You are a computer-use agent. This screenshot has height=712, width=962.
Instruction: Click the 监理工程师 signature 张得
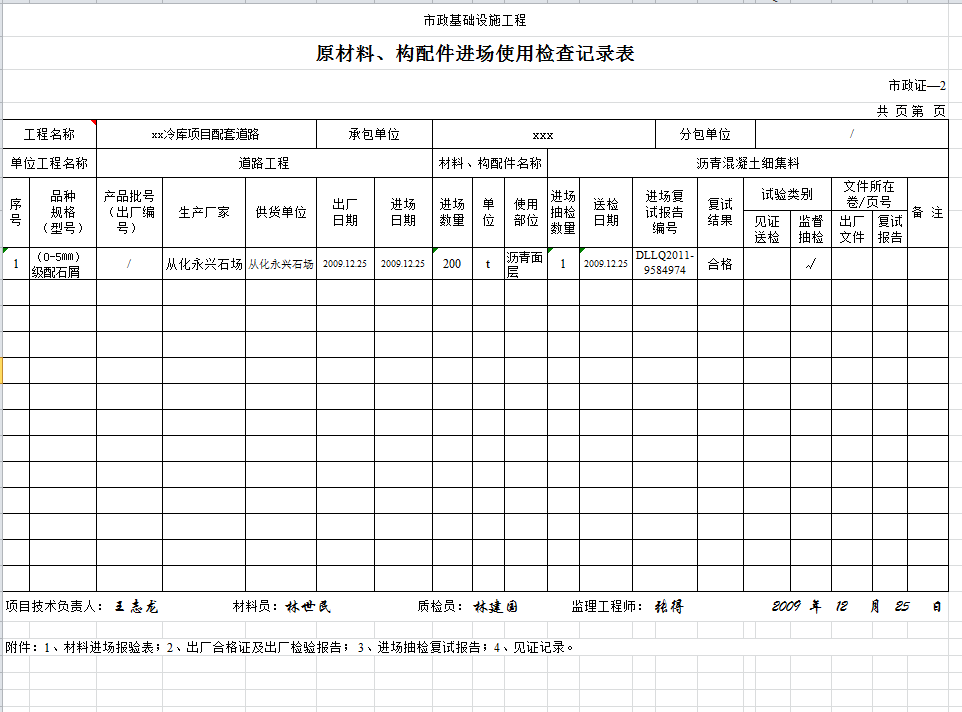(x=669, y=607)
